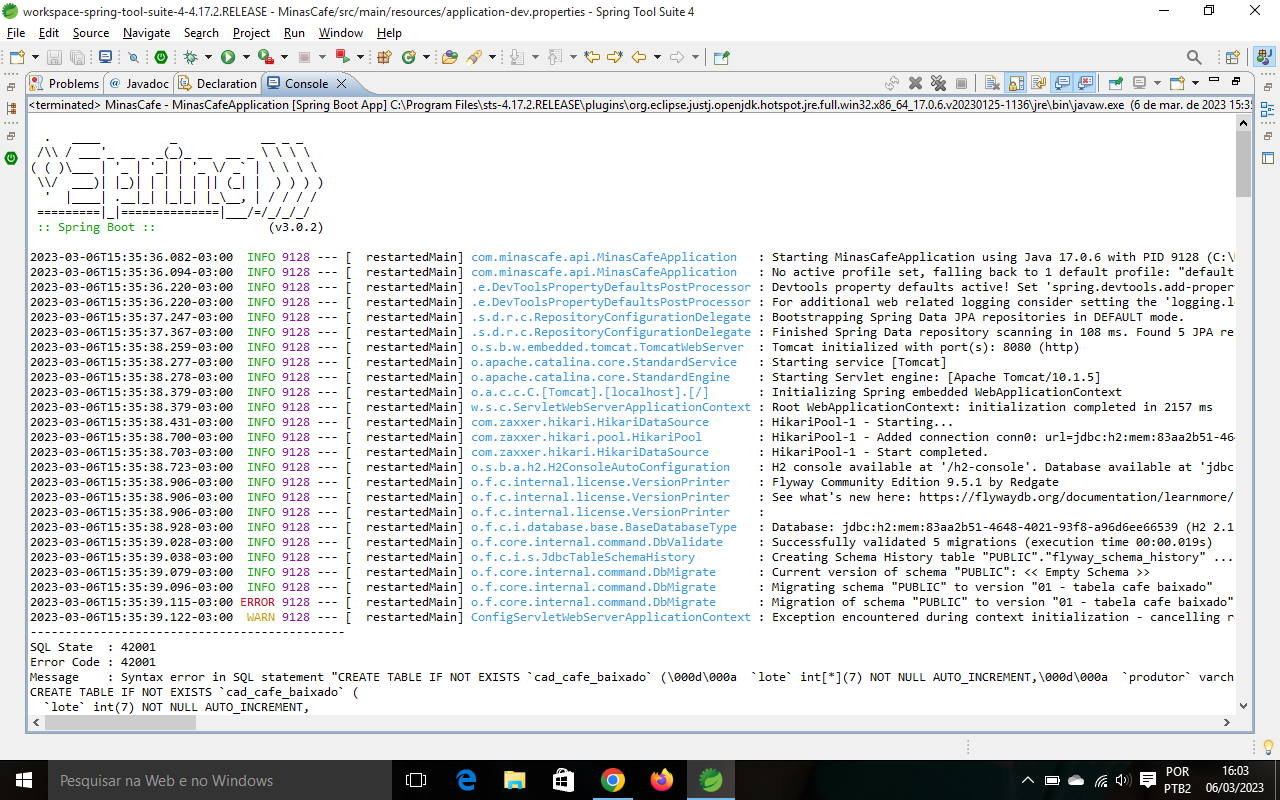The image size is (1280, 800).
Task: Click the Open Type folder icon
Action: coord(450,57)
